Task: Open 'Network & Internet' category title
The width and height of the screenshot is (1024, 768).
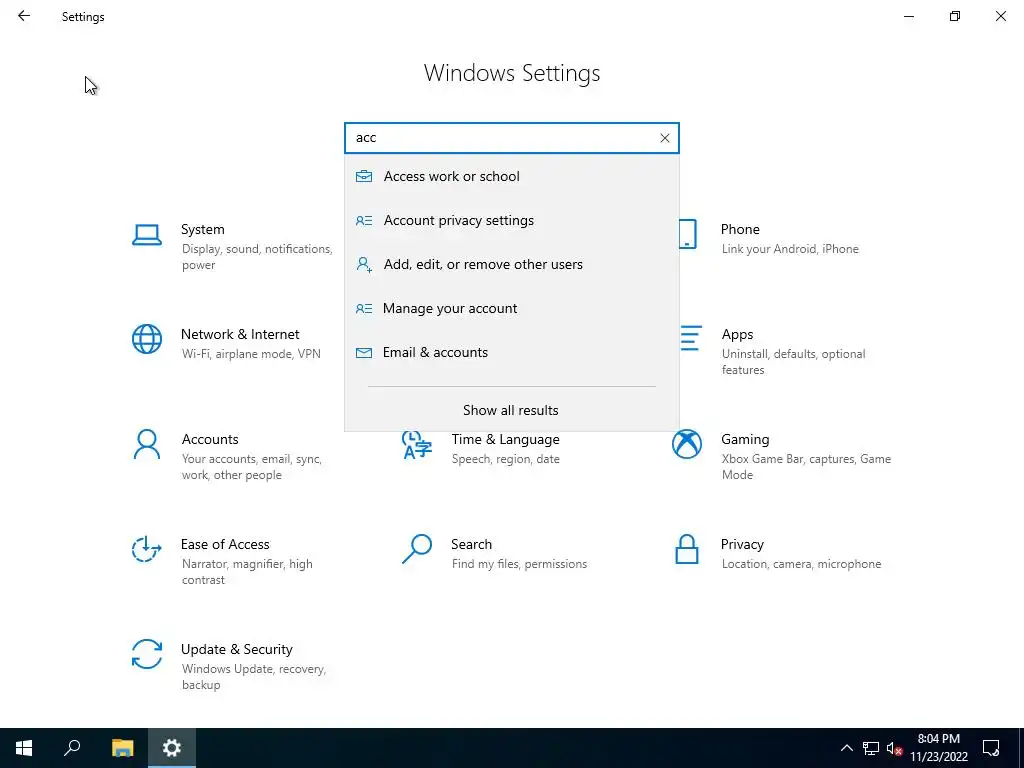Action: 240,334
